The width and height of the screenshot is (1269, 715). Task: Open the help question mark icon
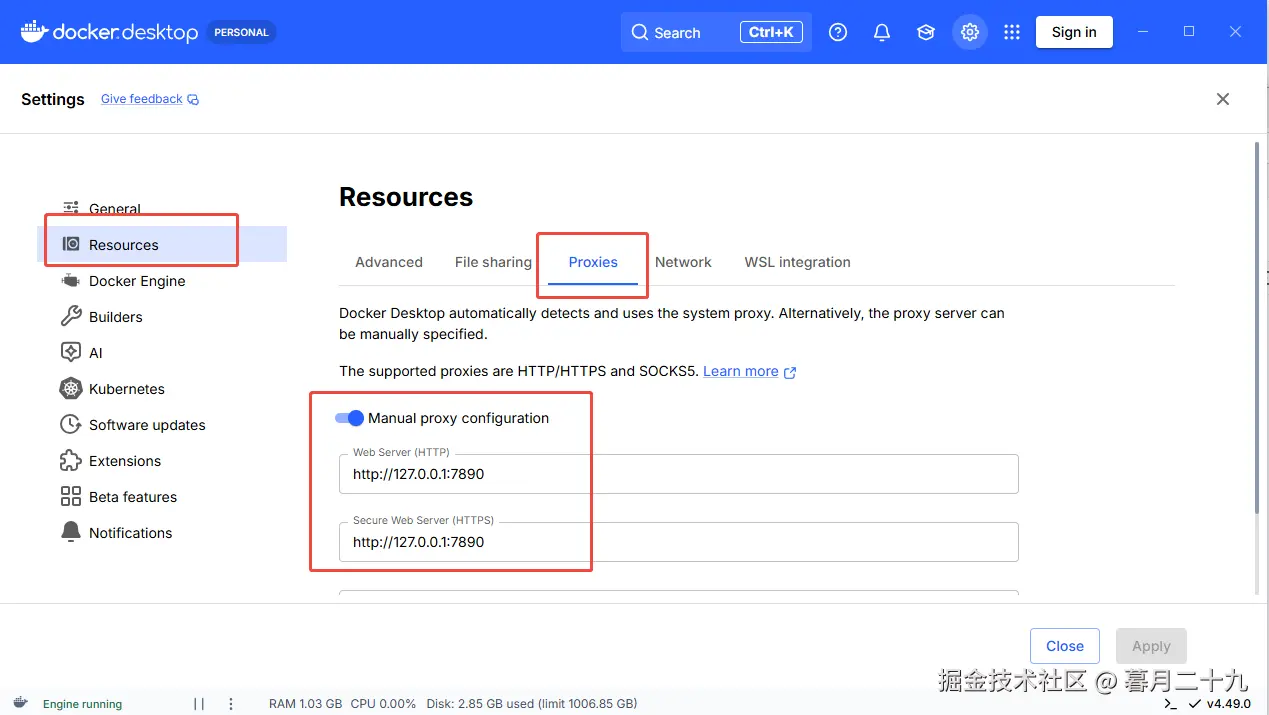tap(838, 32)
